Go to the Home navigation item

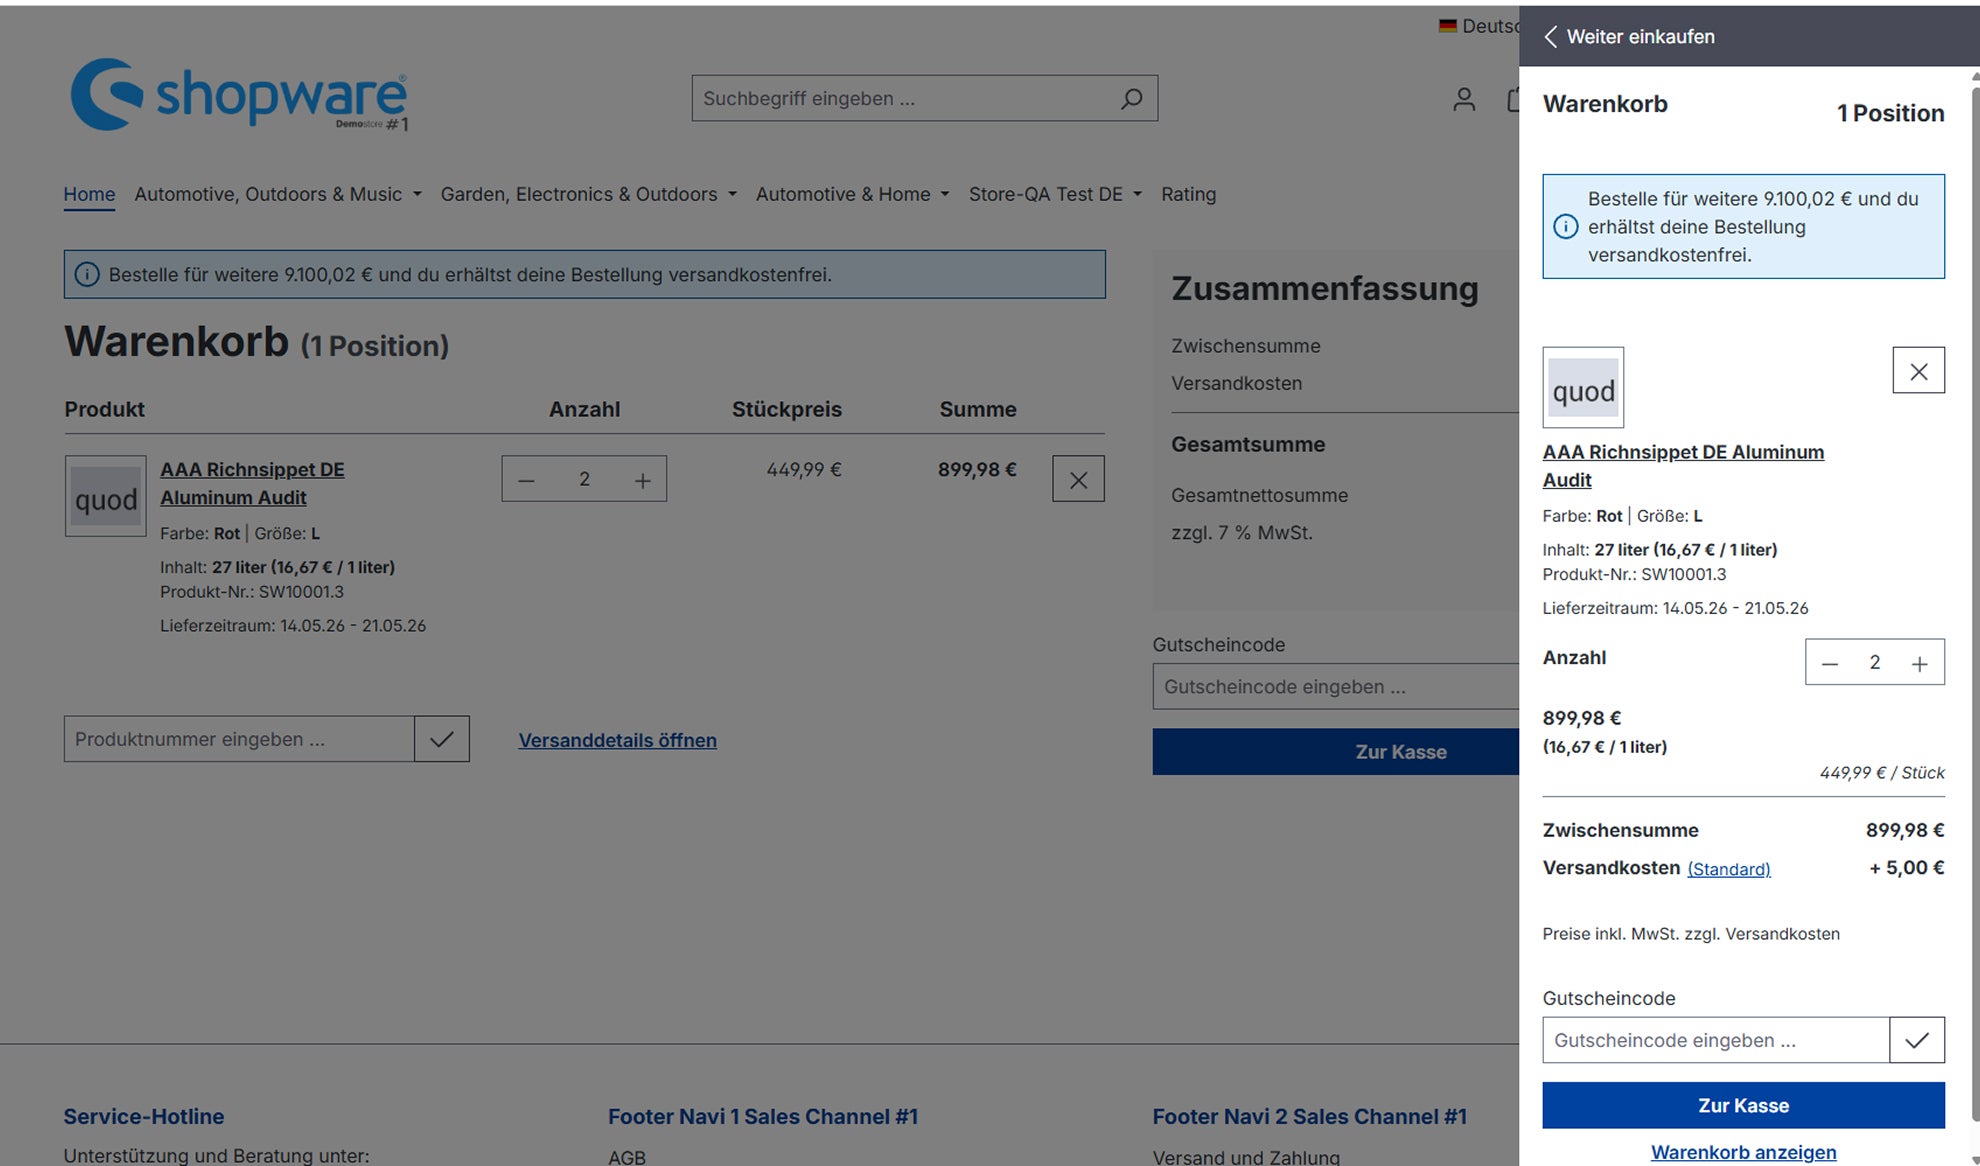click(x=89, y=194)
